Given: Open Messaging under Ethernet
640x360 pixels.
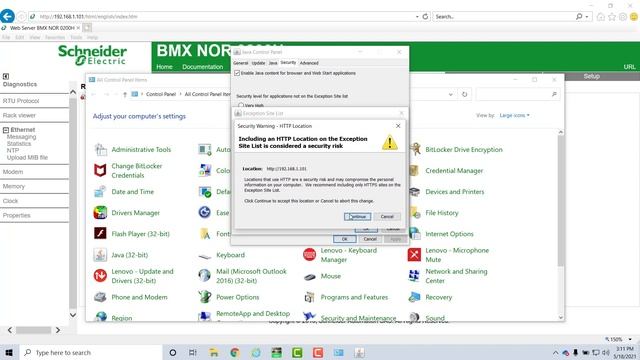Looking at the screenshot, I should [x=22, y=137].
